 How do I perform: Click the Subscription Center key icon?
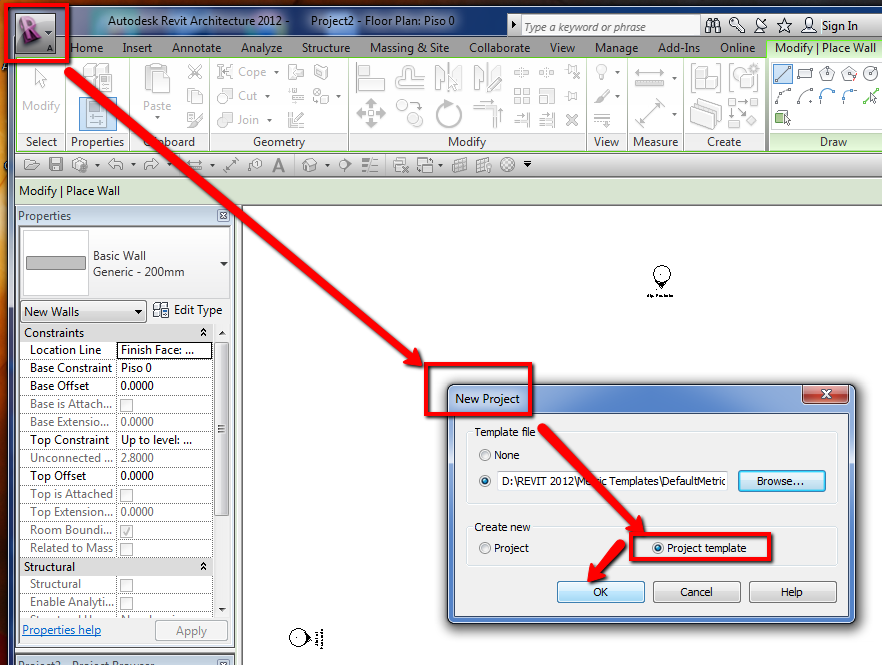(x=736, y=25)
